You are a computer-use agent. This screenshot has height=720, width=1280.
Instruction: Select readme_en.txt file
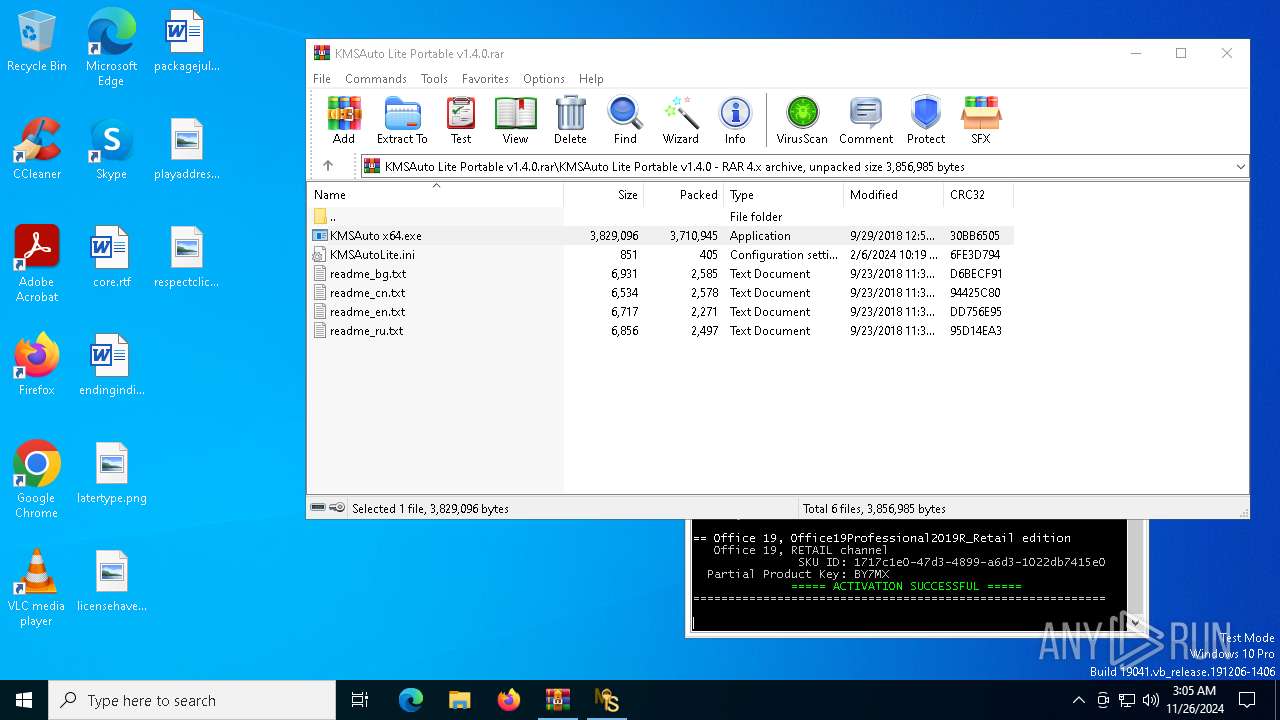[x=660, y=312]
